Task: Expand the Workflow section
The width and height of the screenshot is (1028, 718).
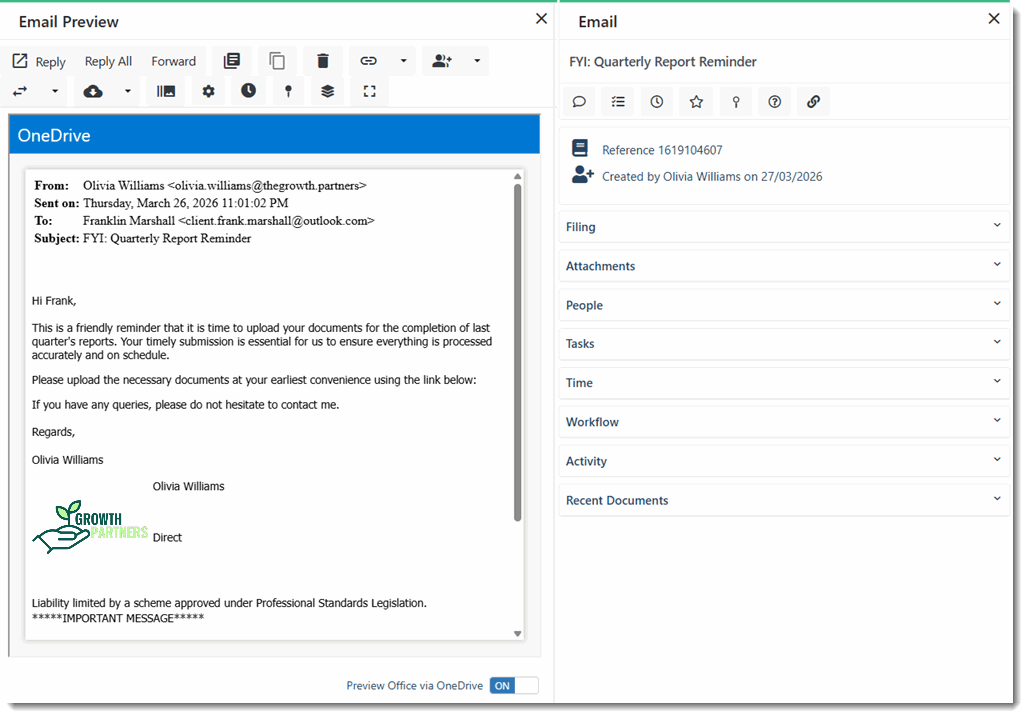Action: point(784,422)
